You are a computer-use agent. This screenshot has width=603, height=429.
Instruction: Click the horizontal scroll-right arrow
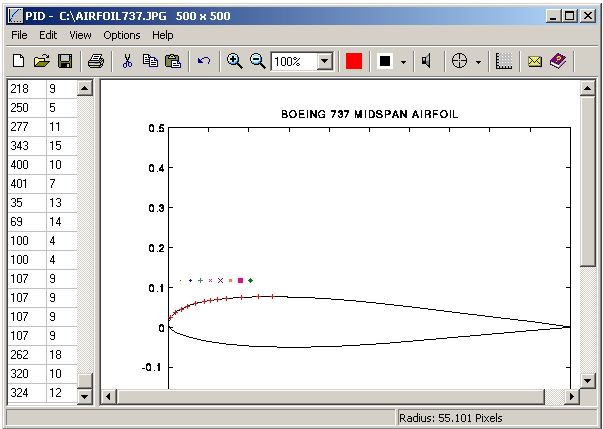[573, 396]
